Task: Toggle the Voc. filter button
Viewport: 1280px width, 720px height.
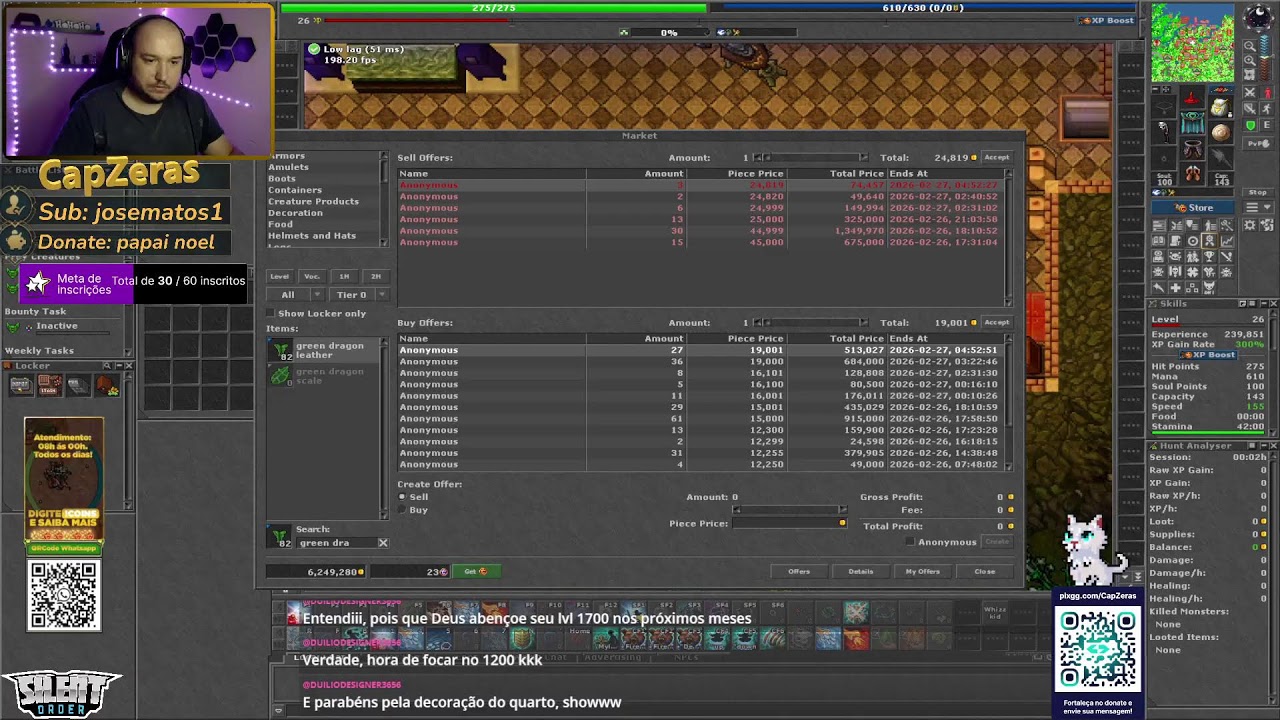Action: coord(312,277)
